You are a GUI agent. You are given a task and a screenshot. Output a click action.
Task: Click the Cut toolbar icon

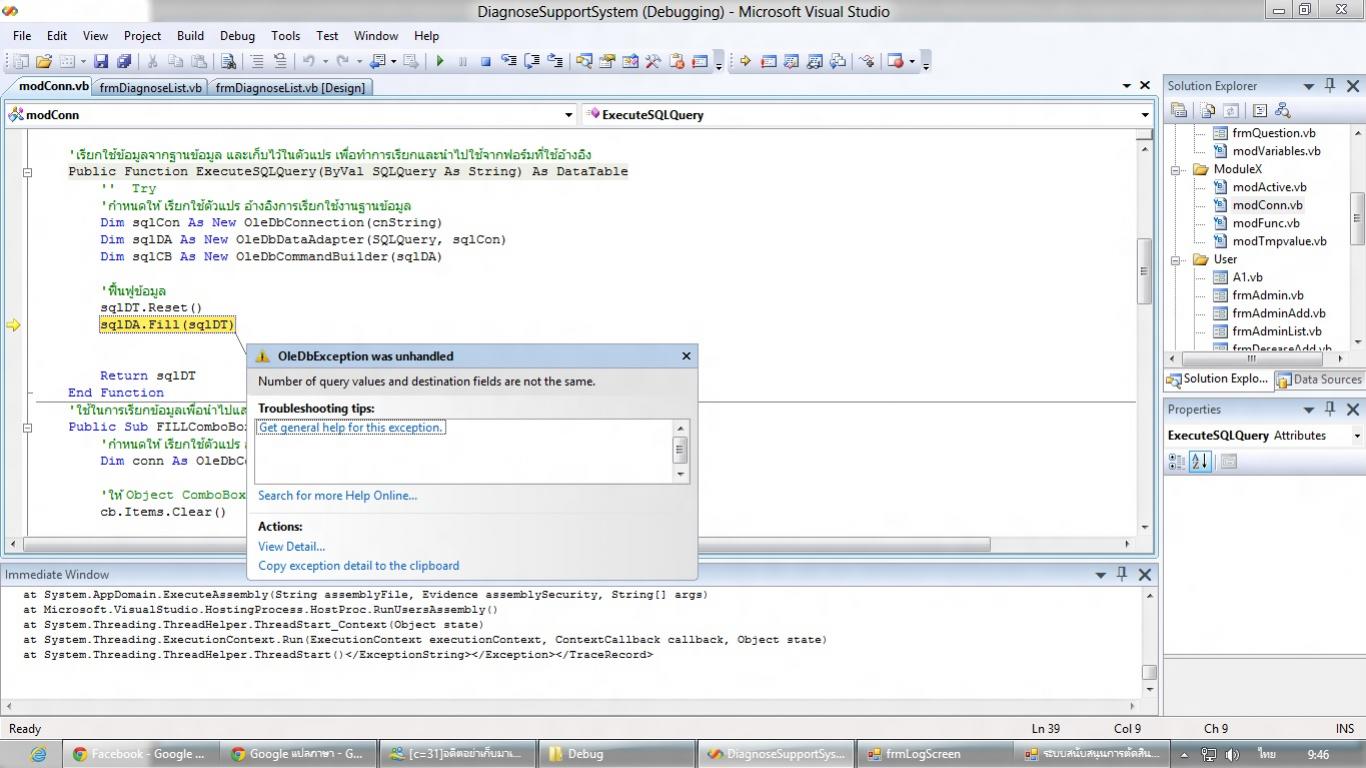coord(152,61)
